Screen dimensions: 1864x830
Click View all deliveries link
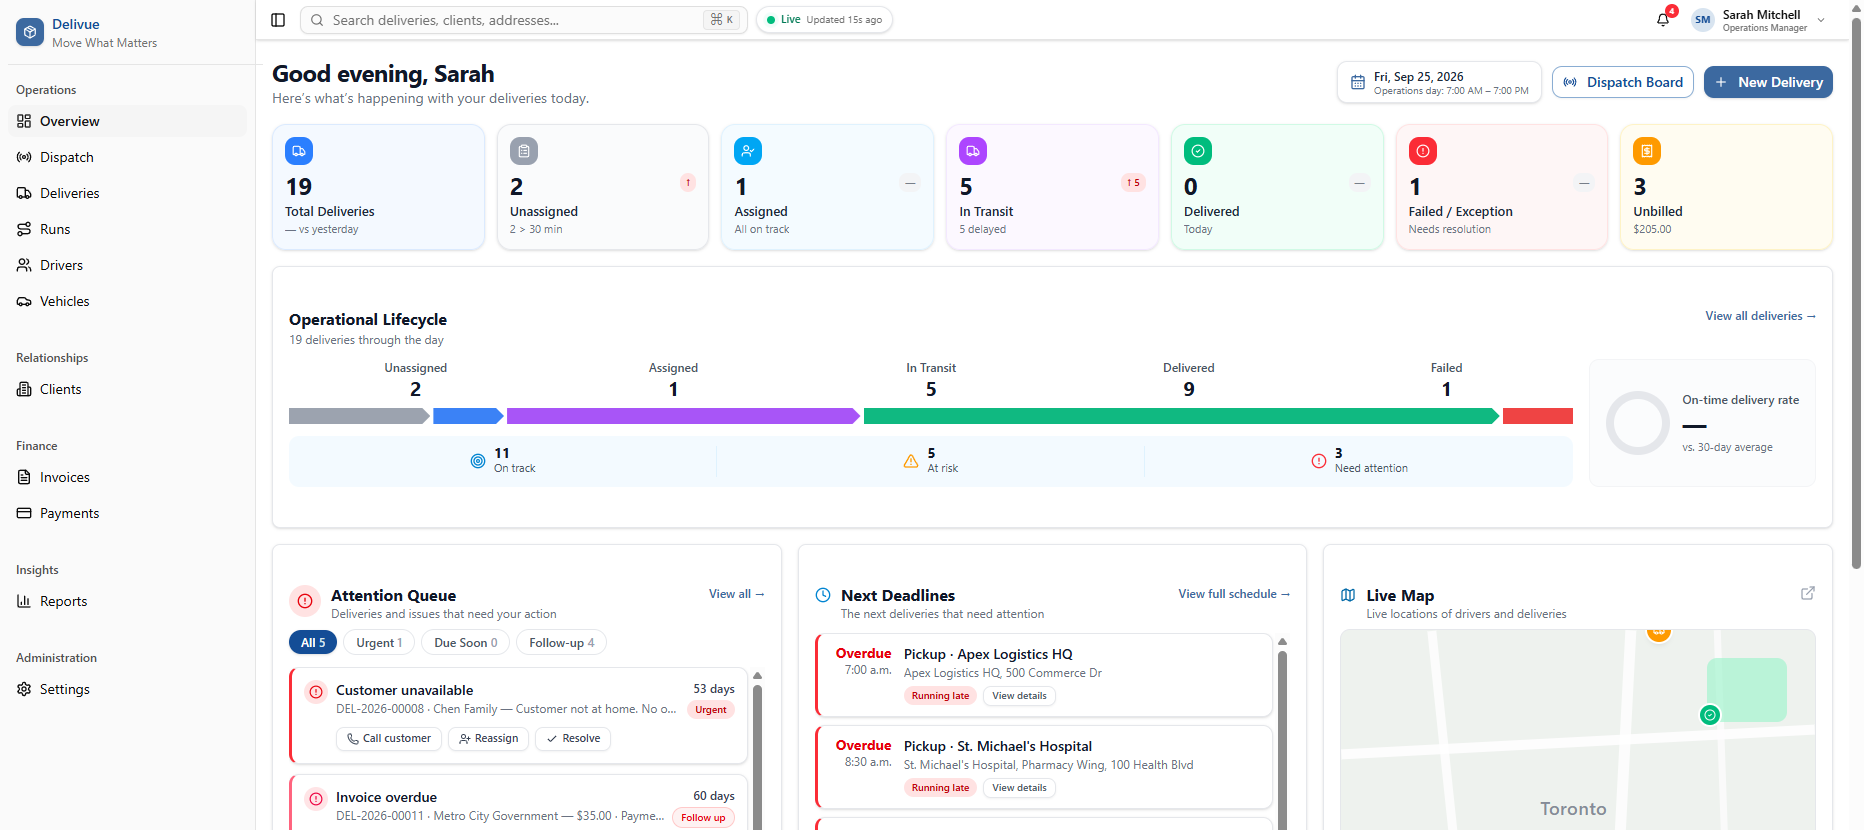pos(1760,316)
